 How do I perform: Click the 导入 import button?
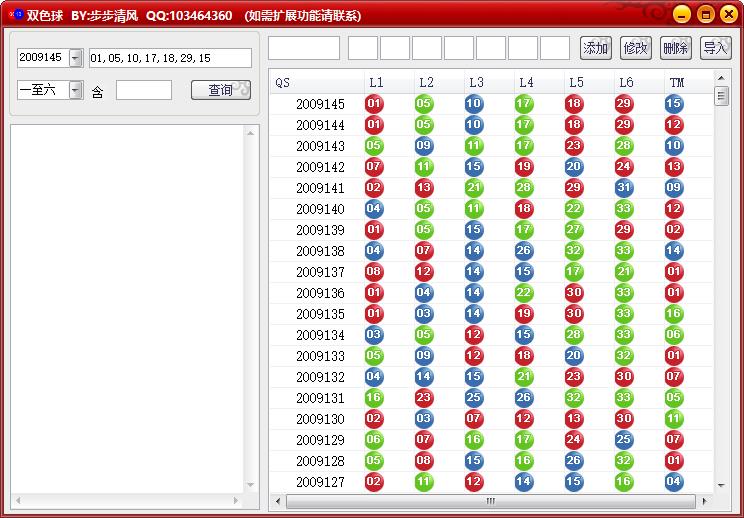[716, 48]
